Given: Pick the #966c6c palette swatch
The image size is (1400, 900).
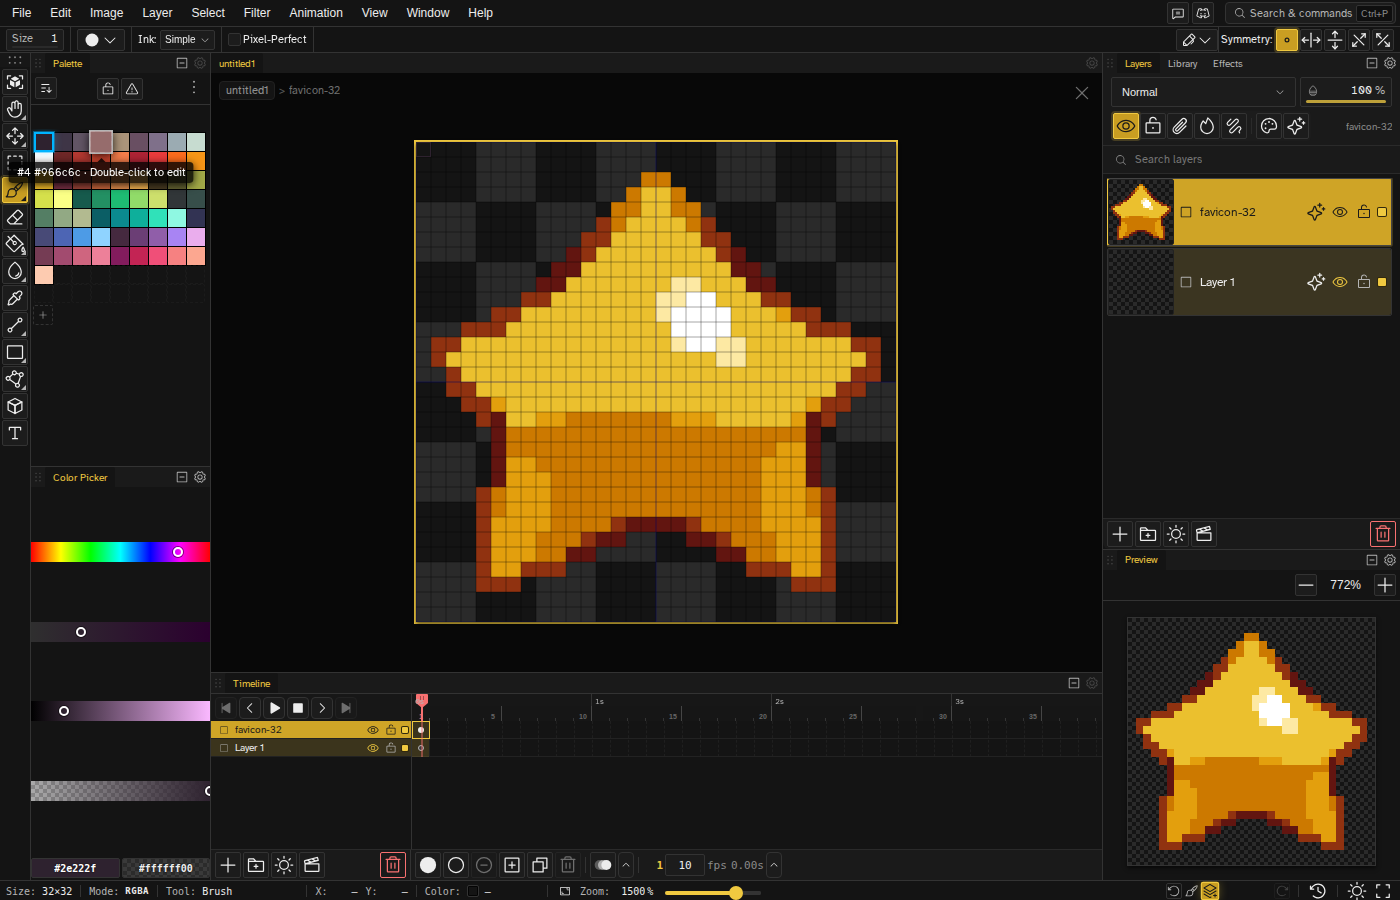Looking at the screenshot, I should point(101,142).
